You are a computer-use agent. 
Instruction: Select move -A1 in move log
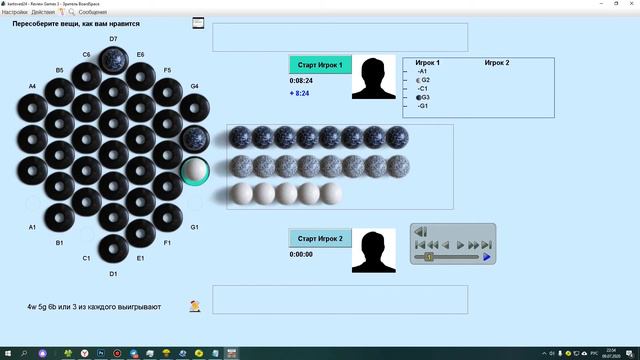(422, 71)
